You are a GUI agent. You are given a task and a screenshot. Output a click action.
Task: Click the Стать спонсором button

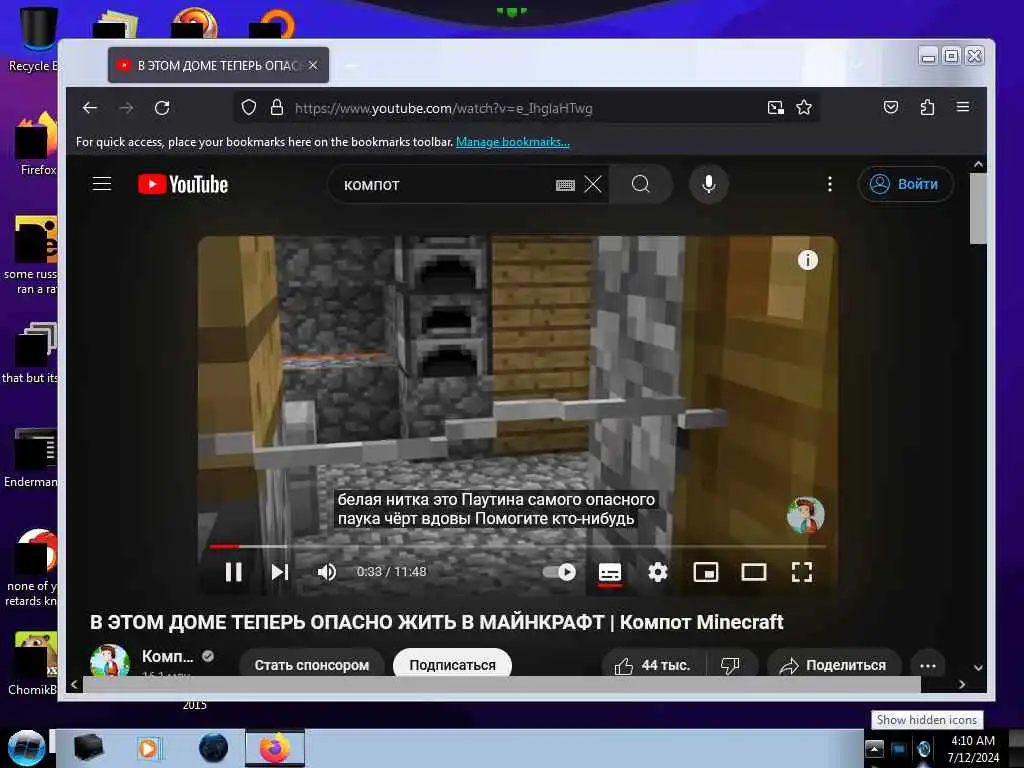[312, 665]
